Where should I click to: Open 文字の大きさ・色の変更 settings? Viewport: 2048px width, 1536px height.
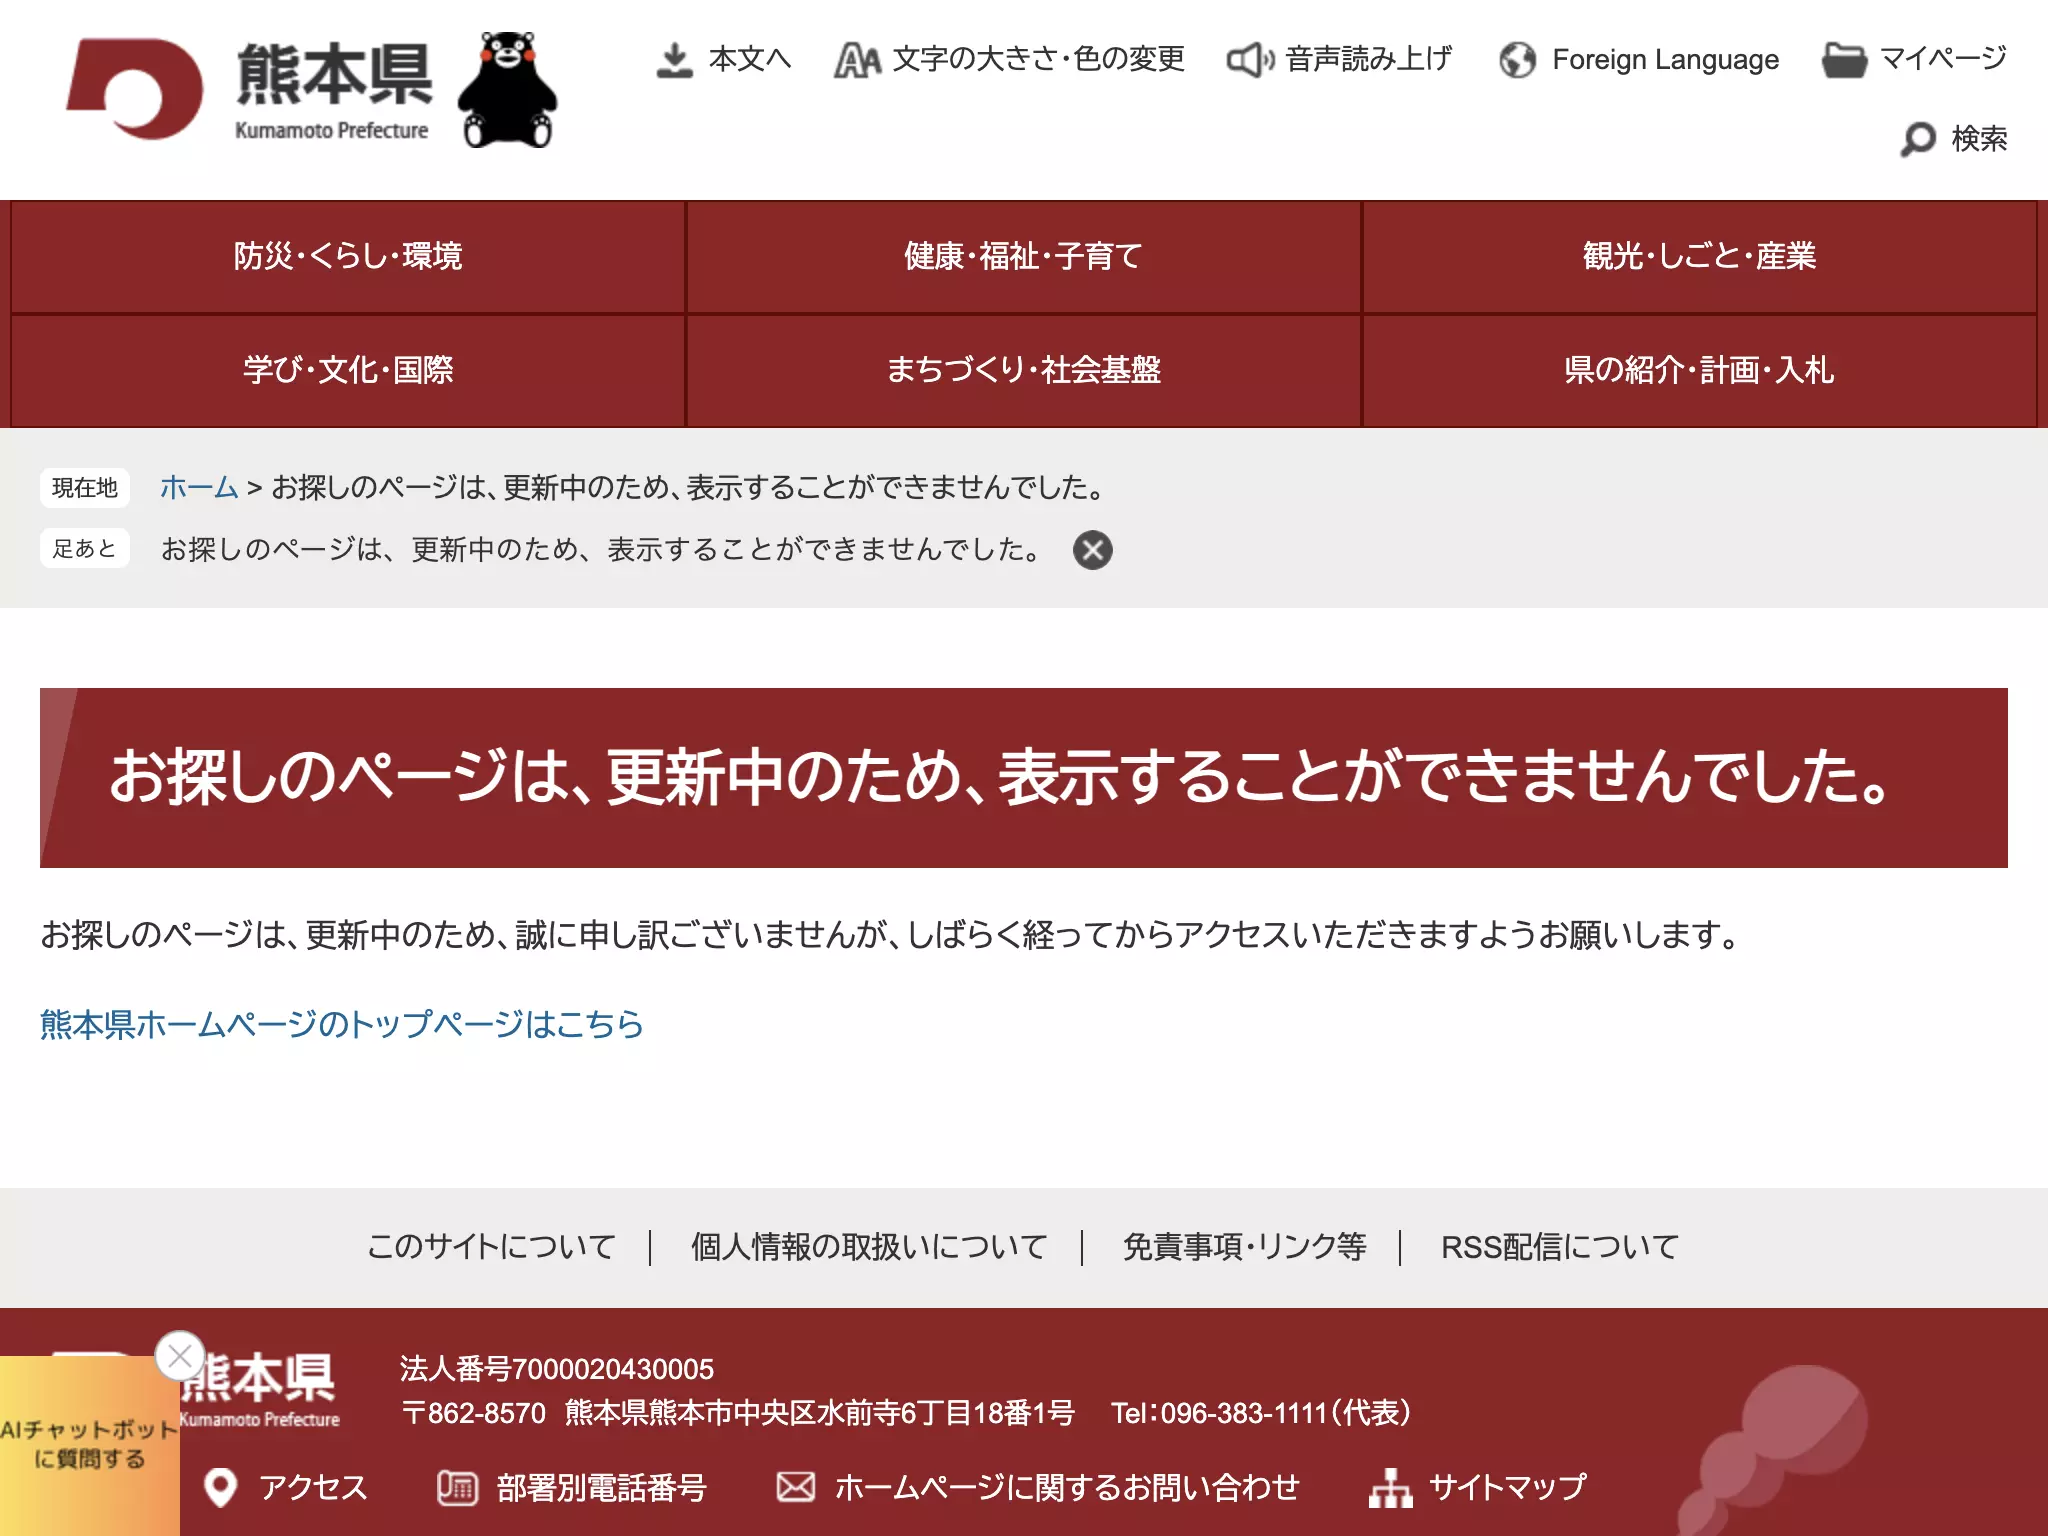tap(1038, 59)
